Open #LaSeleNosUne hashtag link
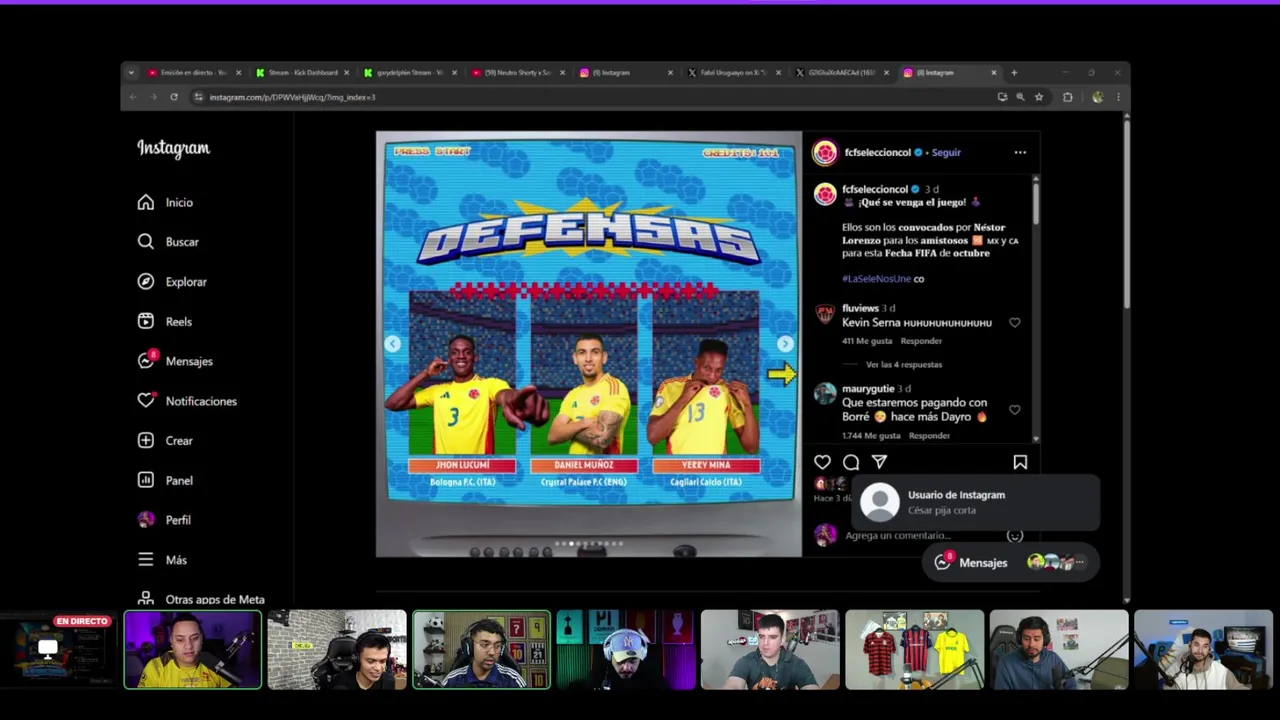1280x720 pixels. [876, 279]
